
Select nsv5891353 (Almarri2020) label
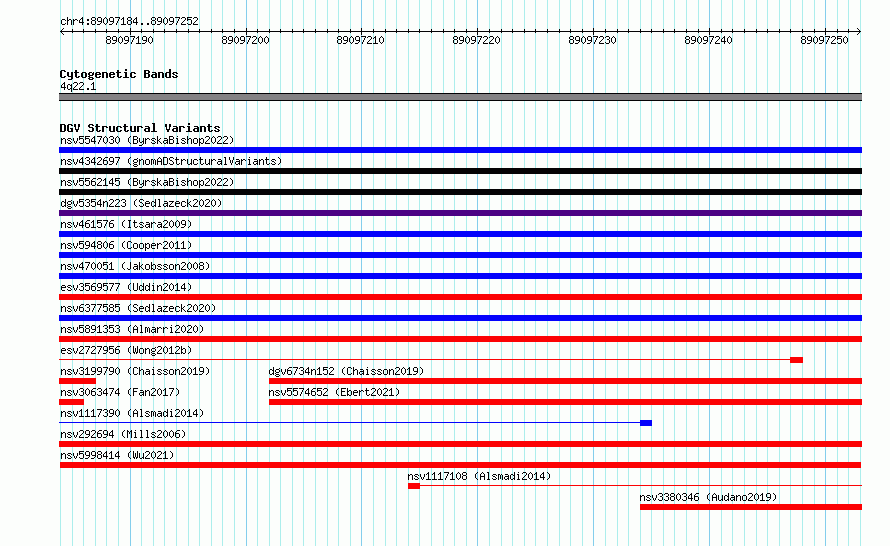132,329
